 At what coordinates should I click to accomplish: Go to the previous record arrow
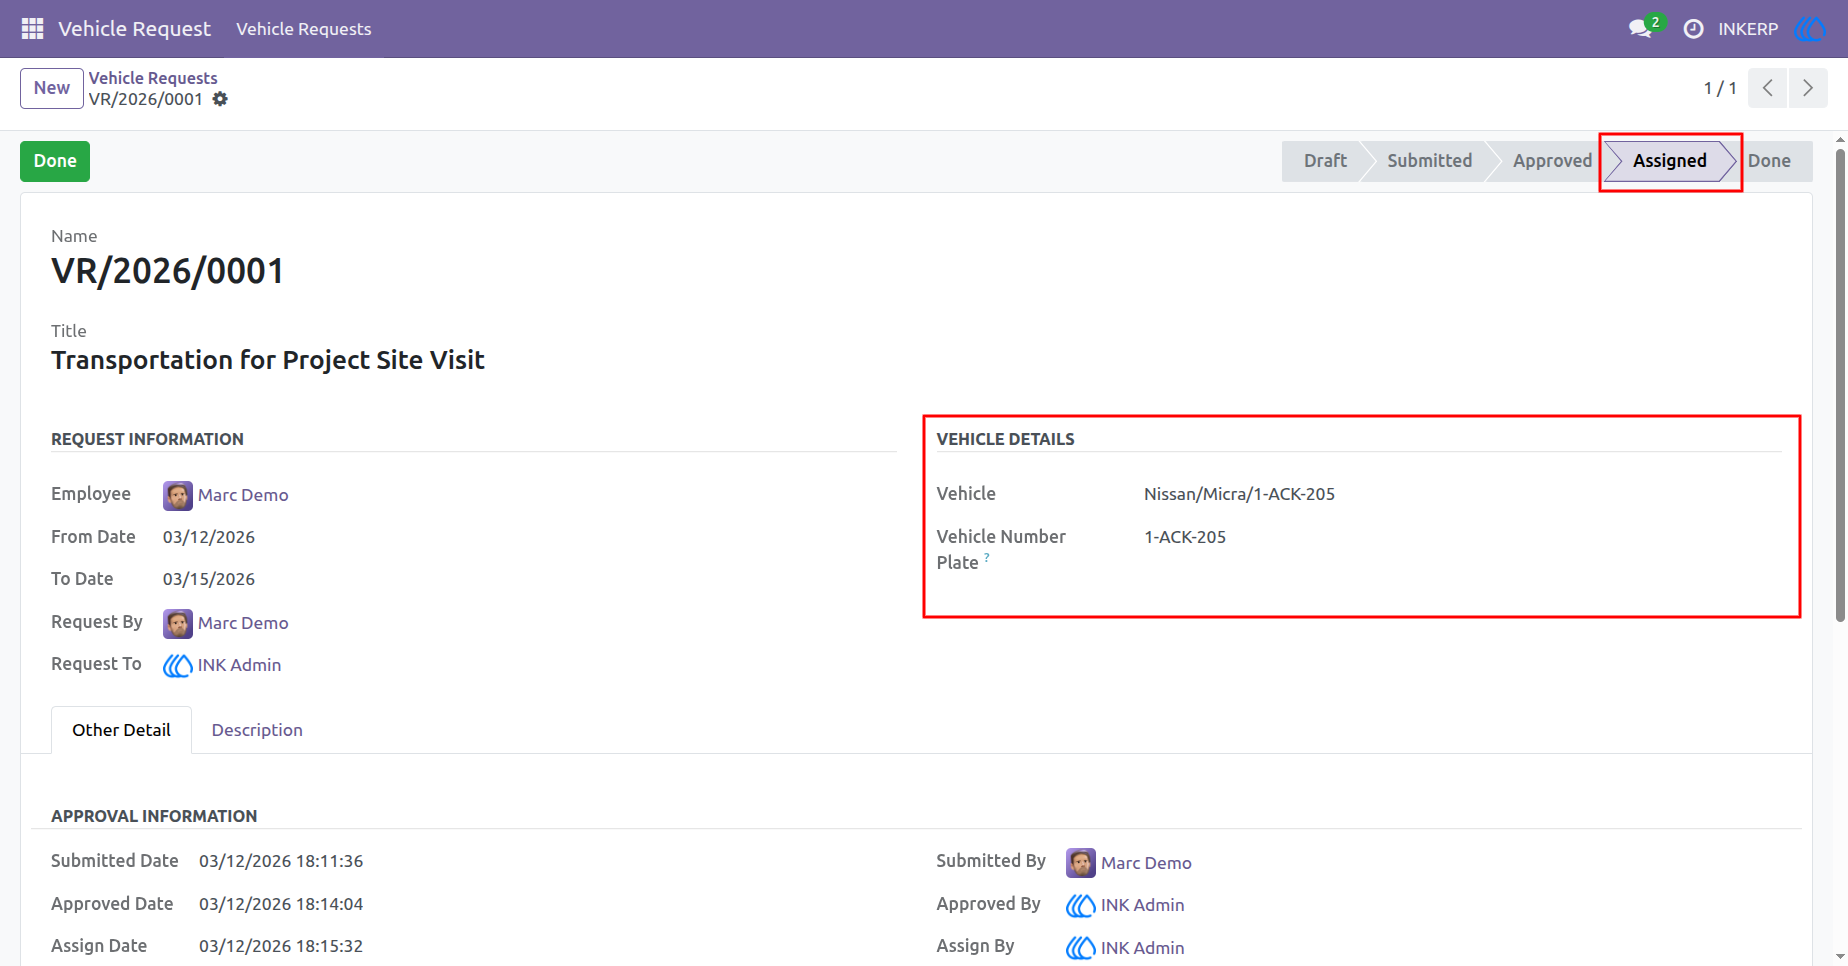coord(1768,88)
